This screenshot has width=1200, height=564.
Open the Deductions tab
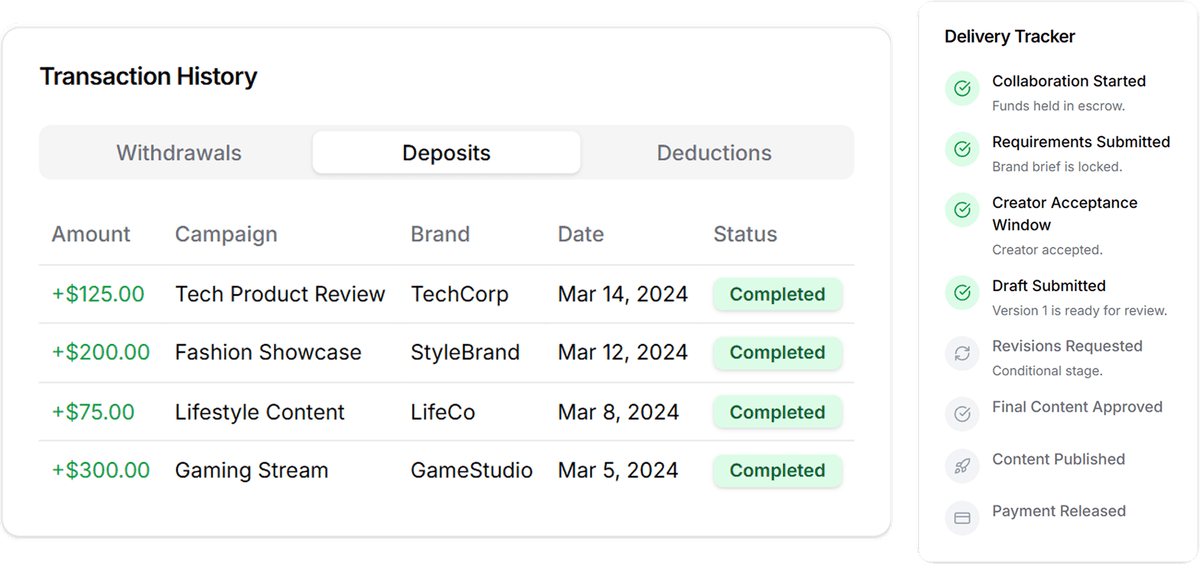(x=714, y=153)
